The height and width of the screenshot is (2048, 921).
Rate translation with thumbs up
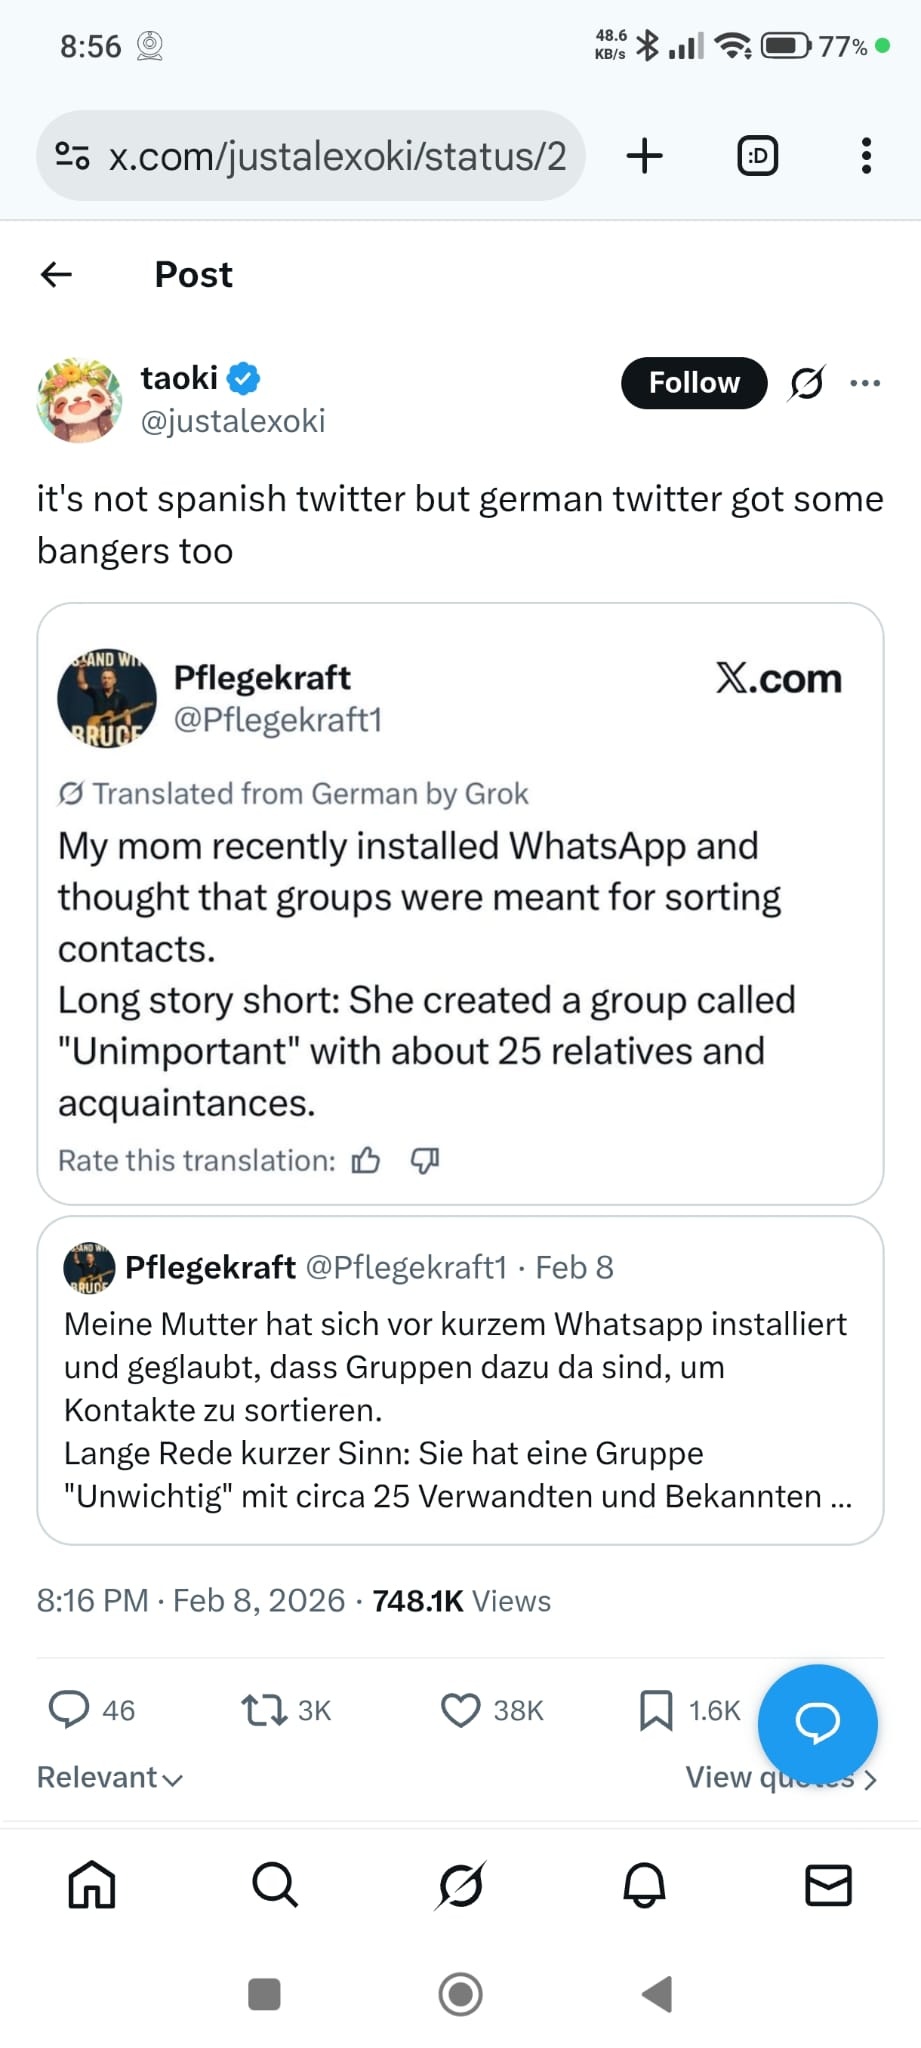(366, 1160)
